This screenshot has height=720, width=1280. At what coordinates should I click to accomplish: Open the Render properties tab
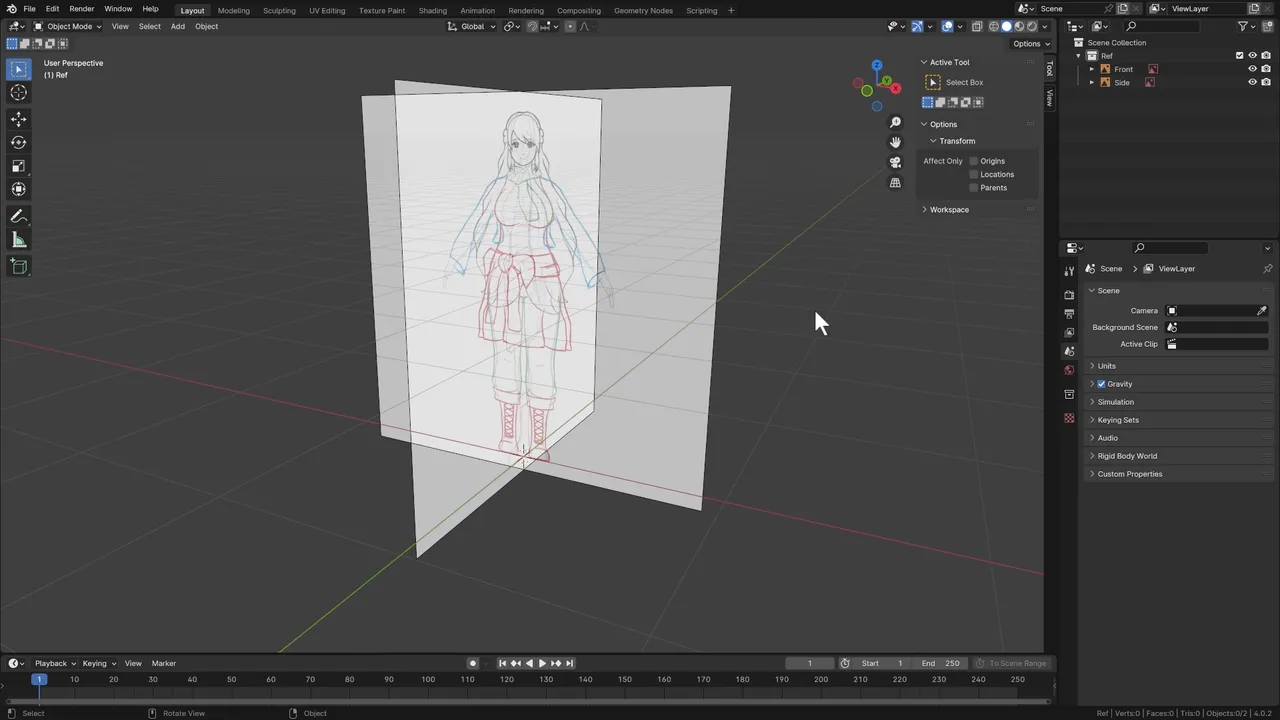click(x=1069, y=295)
